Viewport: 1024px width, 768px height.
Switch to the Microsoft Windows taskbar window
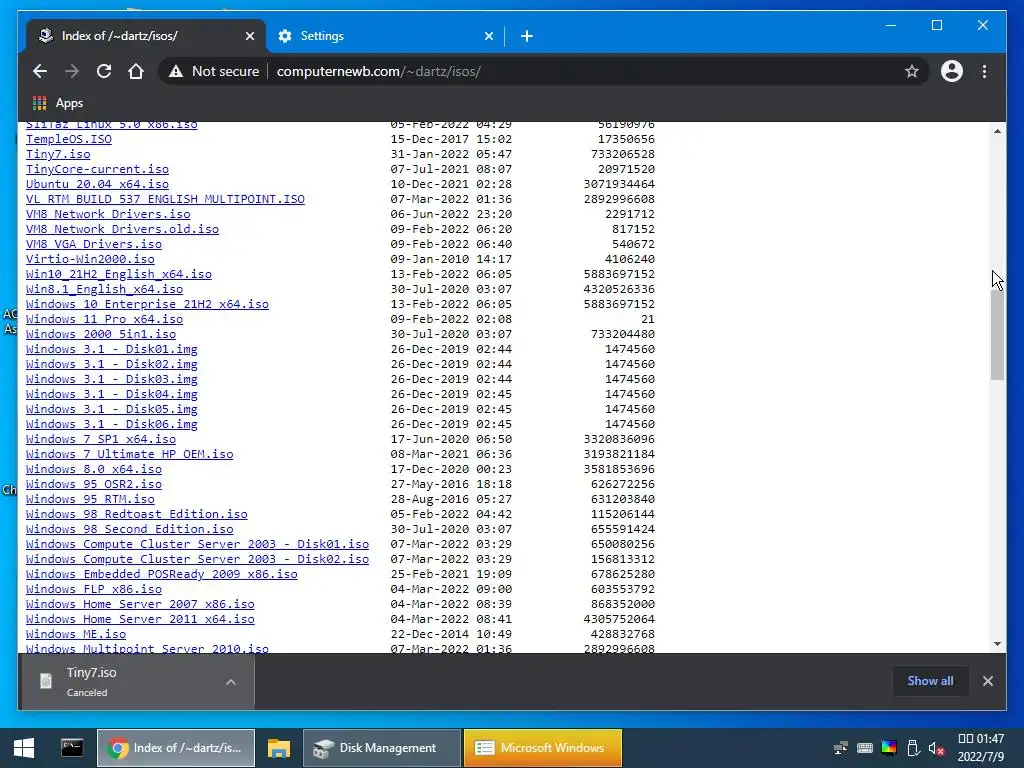(543, 748)
